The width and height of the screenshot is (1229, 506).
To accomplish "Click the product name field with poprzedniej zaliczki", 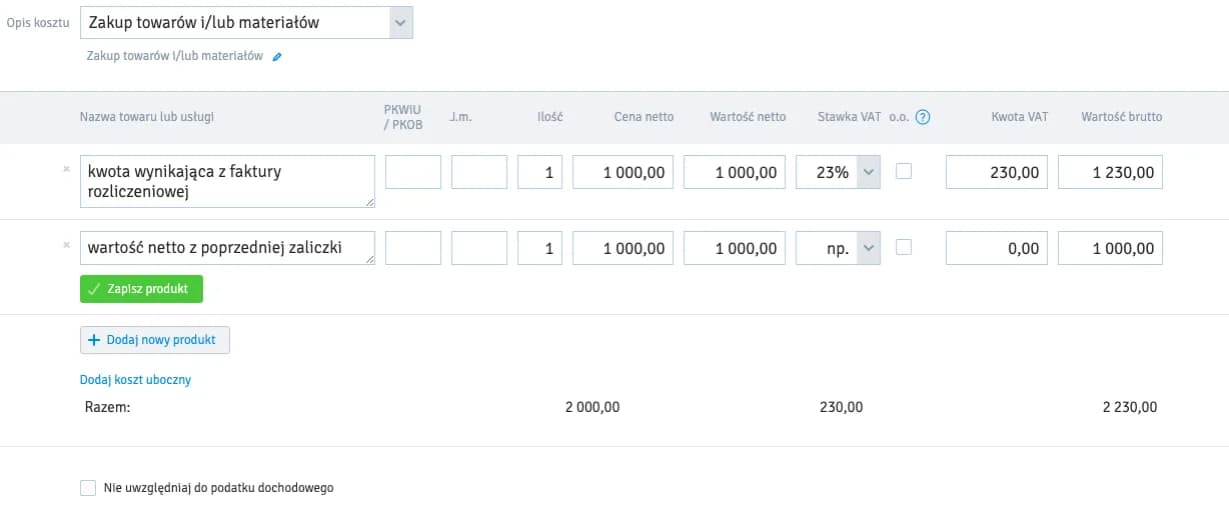I will (x=227, y=248).
